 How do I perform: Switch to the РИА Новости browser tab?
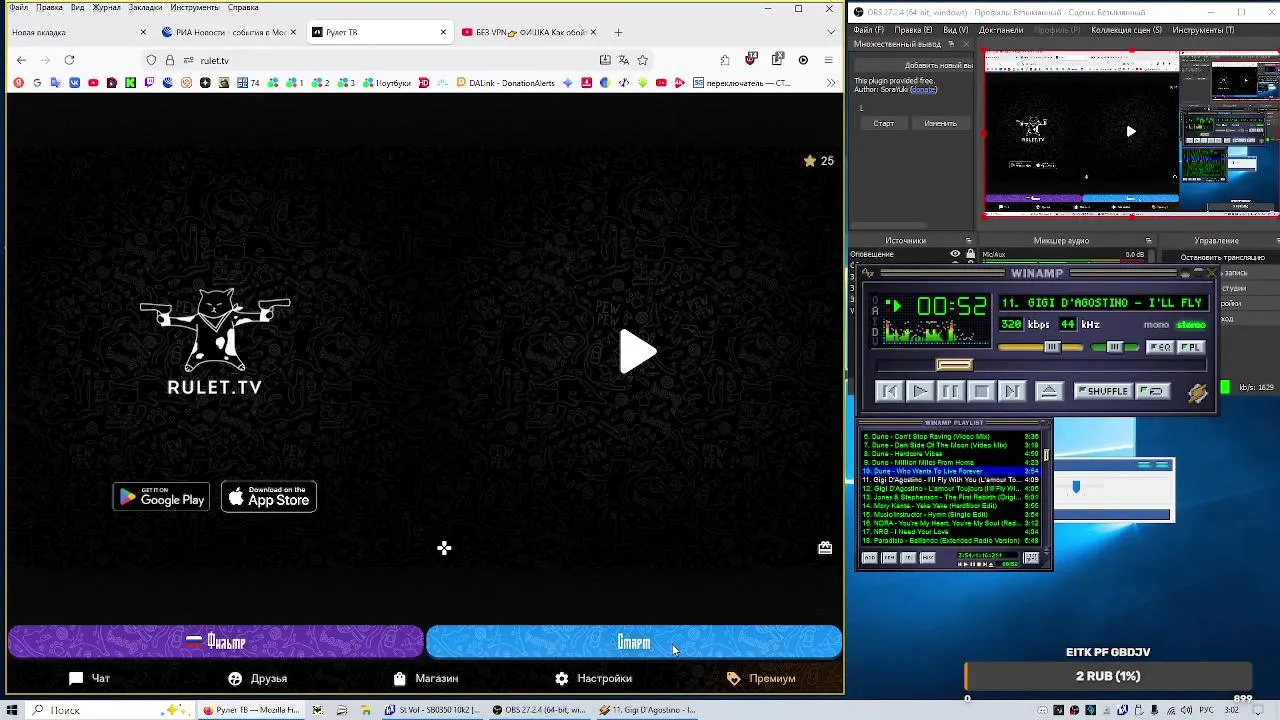pyautogui.click(x=229, y=32)
